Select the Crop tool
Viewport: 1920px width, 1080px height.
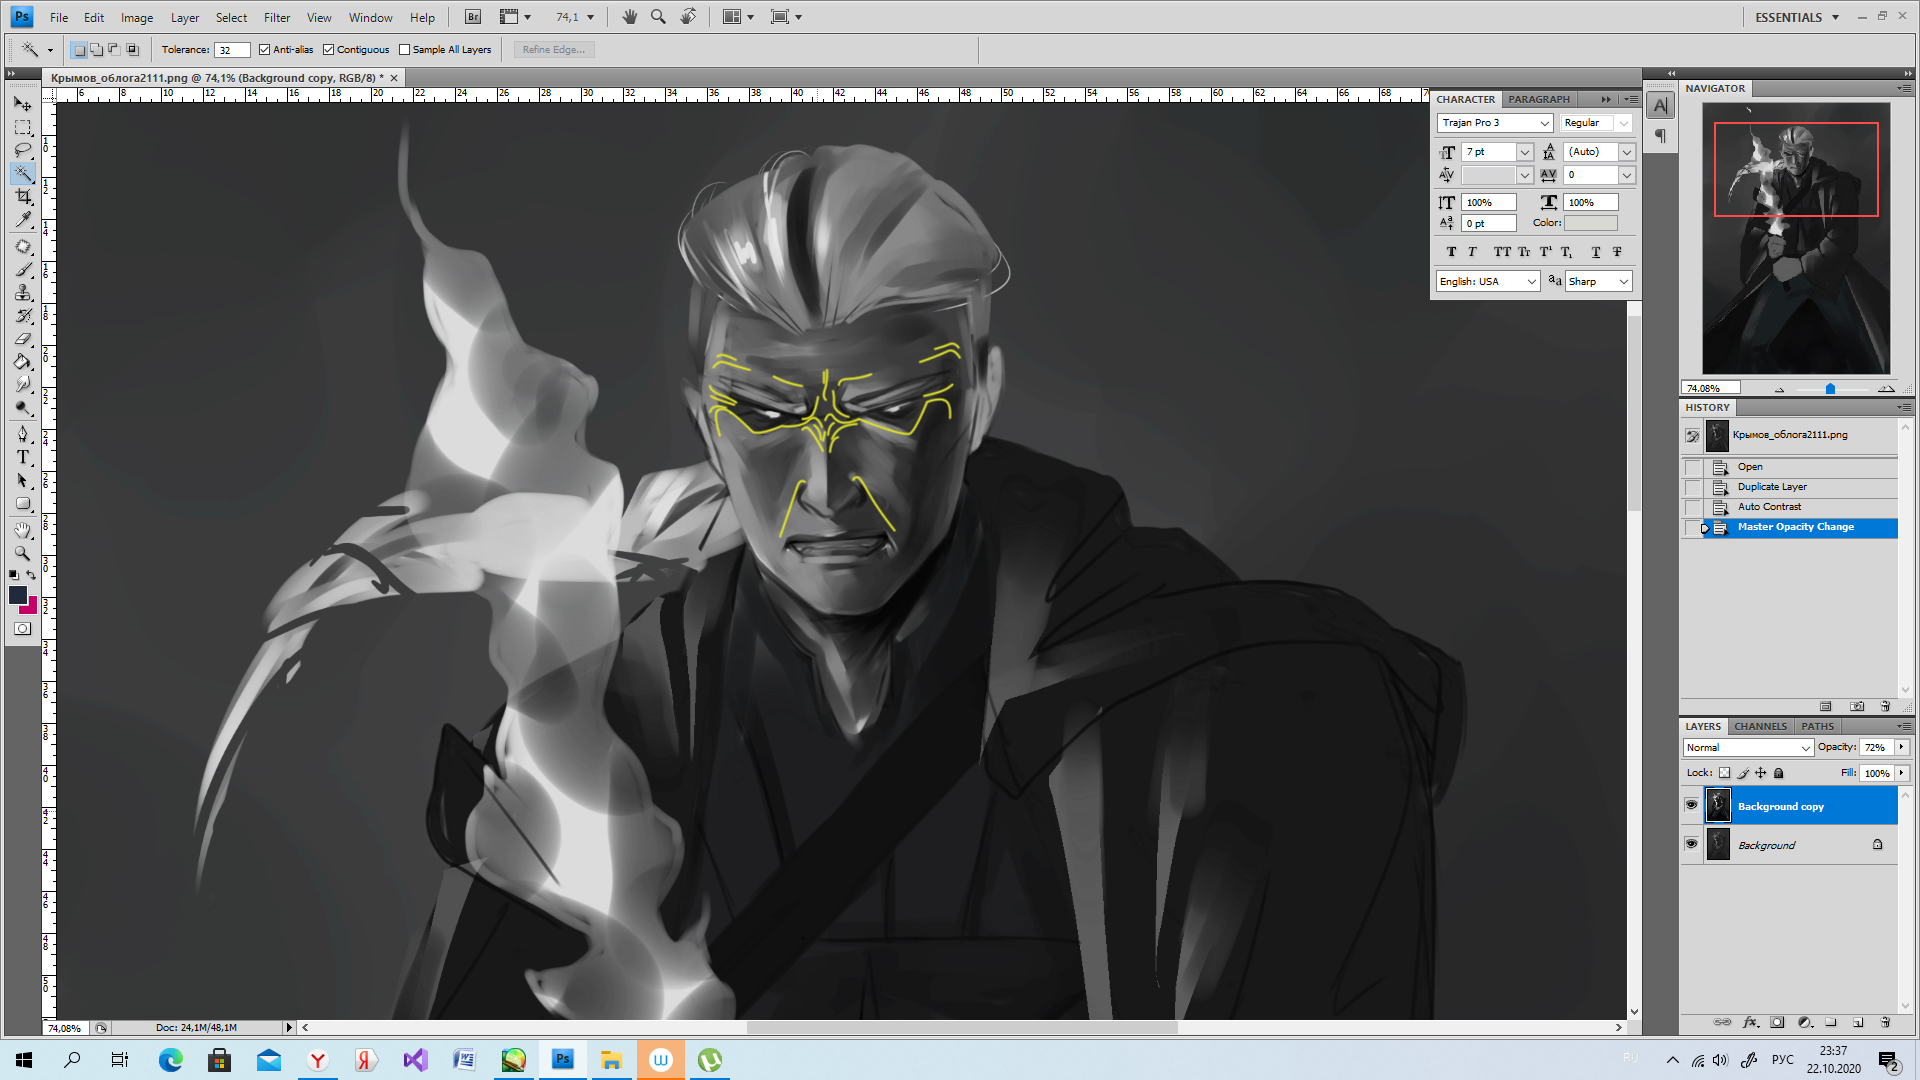point(23,197)
